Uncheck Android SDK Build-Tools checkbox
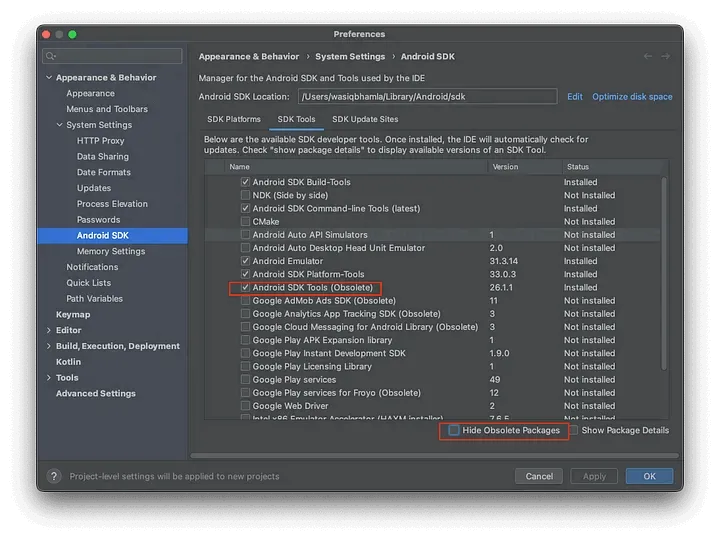The height and width of the screenshot is (540, 720). [x=245, y=182]
